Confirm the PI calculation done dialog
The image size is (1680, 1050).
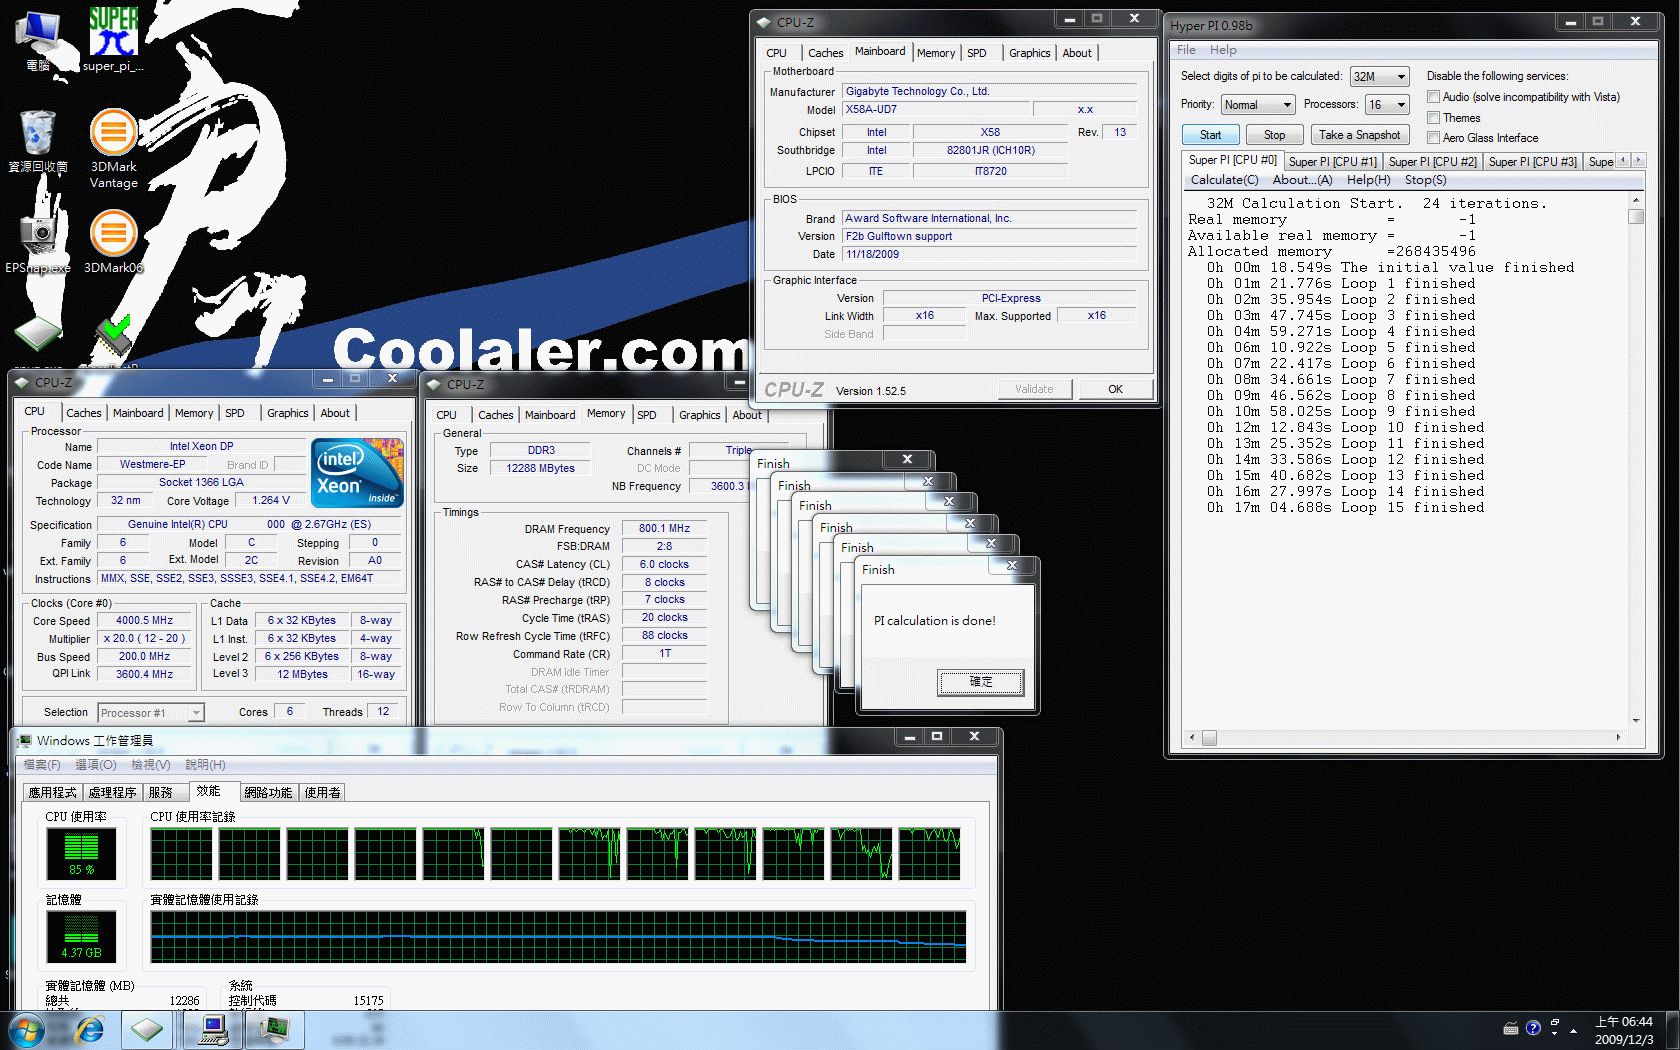tap(980, 682)
